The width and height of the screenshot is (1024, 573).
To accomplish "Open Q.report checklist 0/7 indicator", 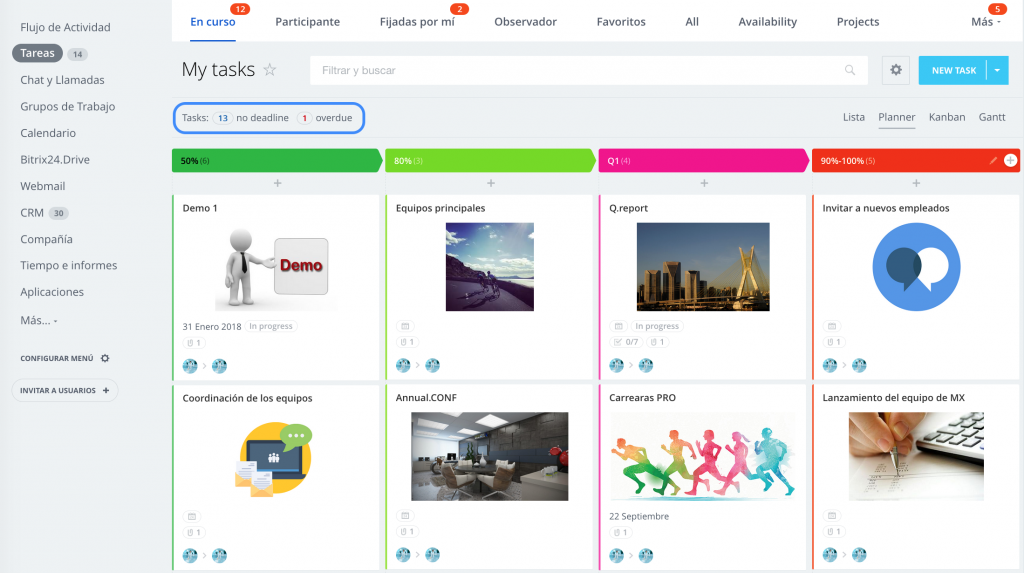I will coord(626,342).
